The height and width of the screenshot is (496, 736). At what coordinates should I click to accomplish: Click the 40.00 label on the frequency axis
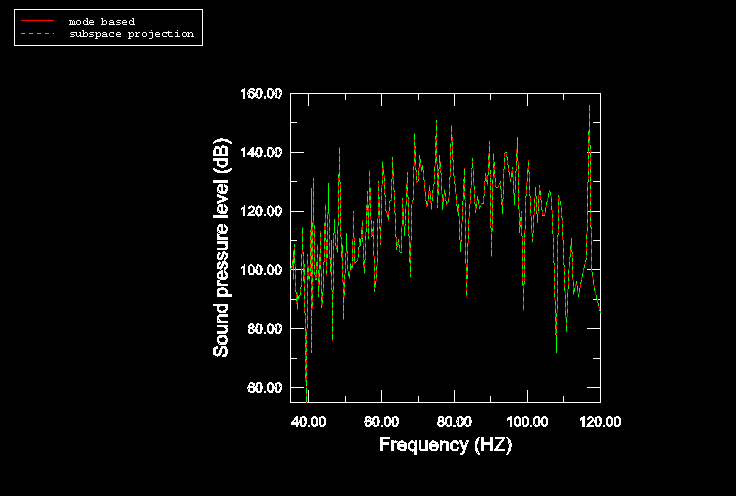[x=308, y=421]
